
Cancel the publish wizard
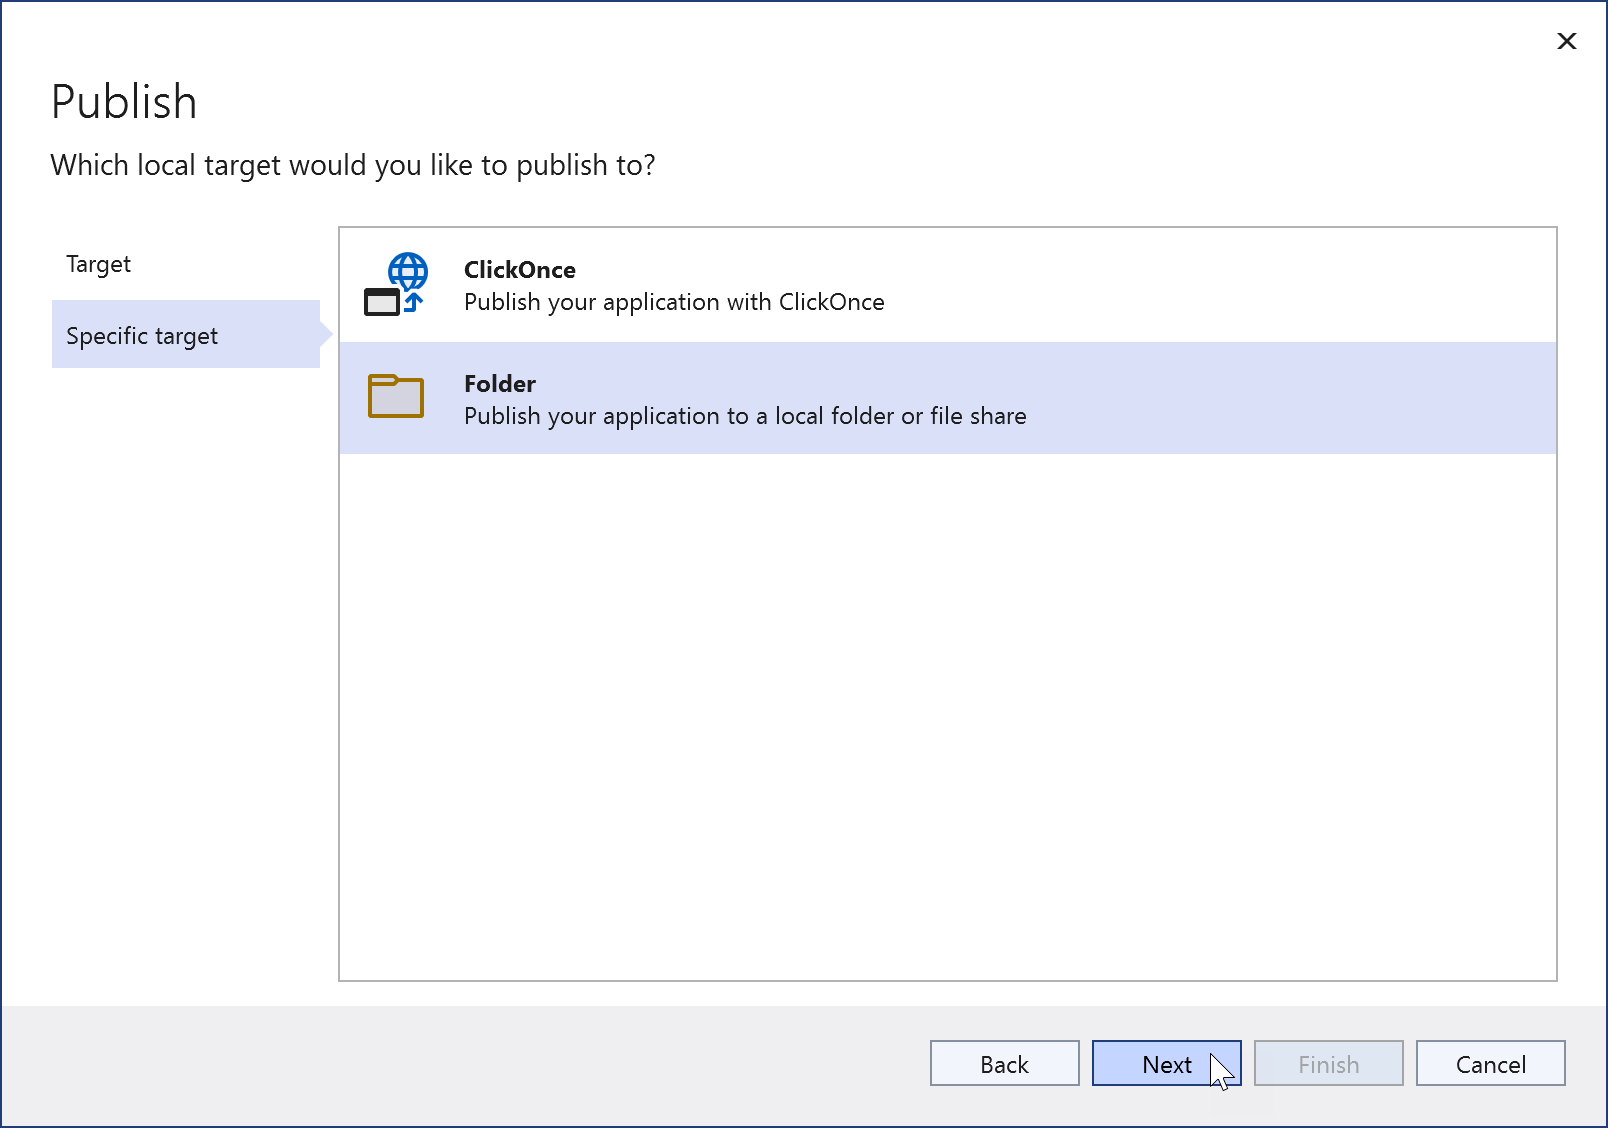click(1490, 1064)
